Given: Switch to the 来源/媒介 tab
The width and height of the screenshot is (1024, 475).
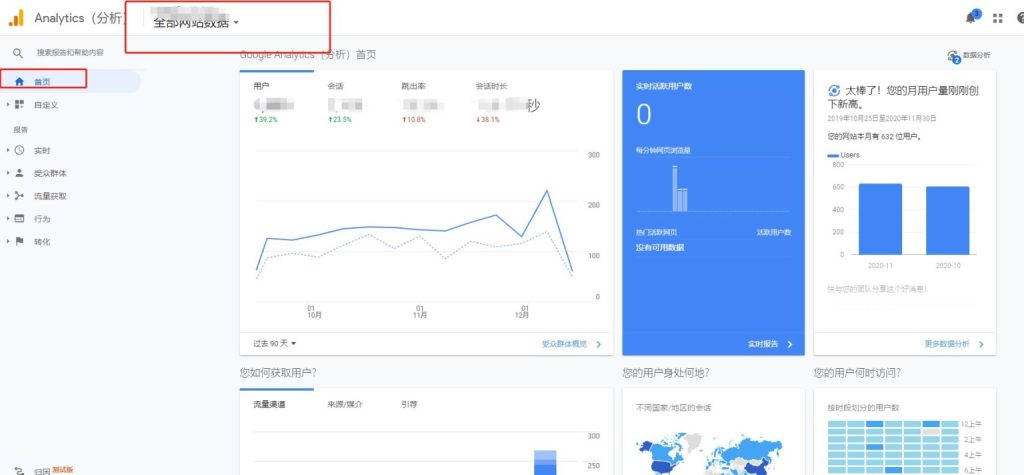Looking at the screenshot, I should (x=345, y=404).
